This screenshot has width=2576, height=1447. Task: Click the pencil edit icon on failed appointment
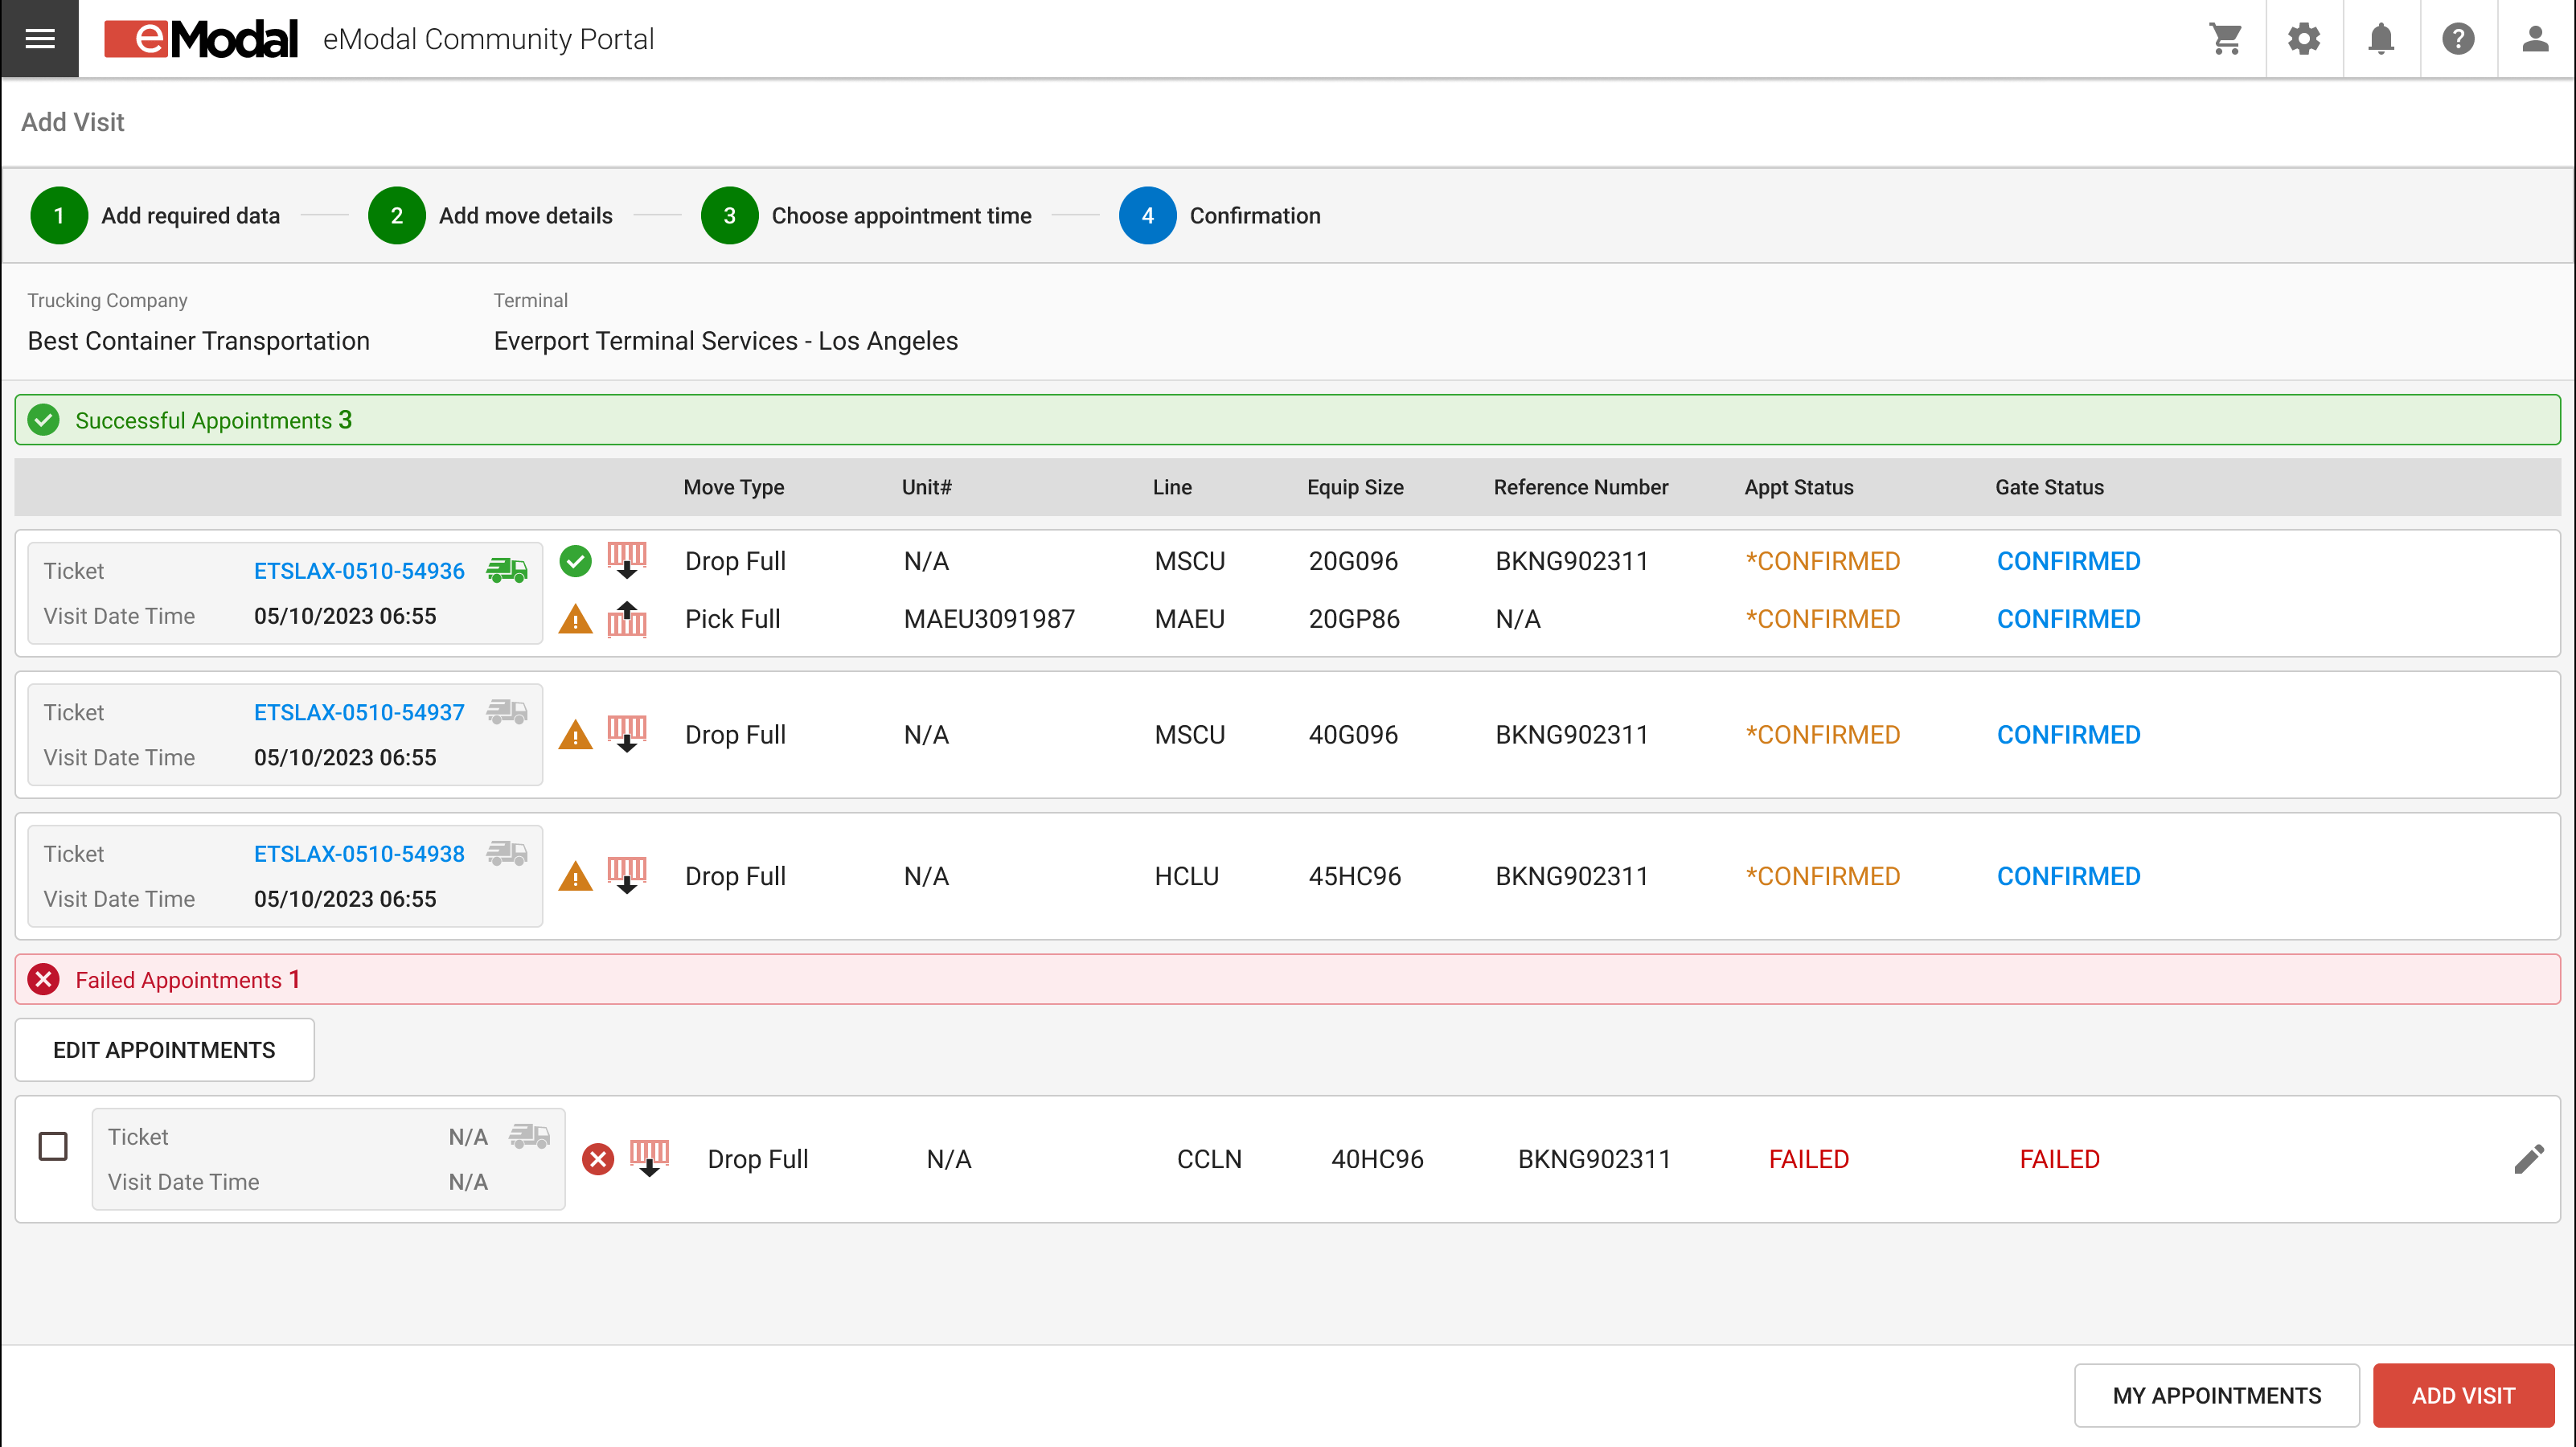pyautogui.click(x=2528, y=1159)
